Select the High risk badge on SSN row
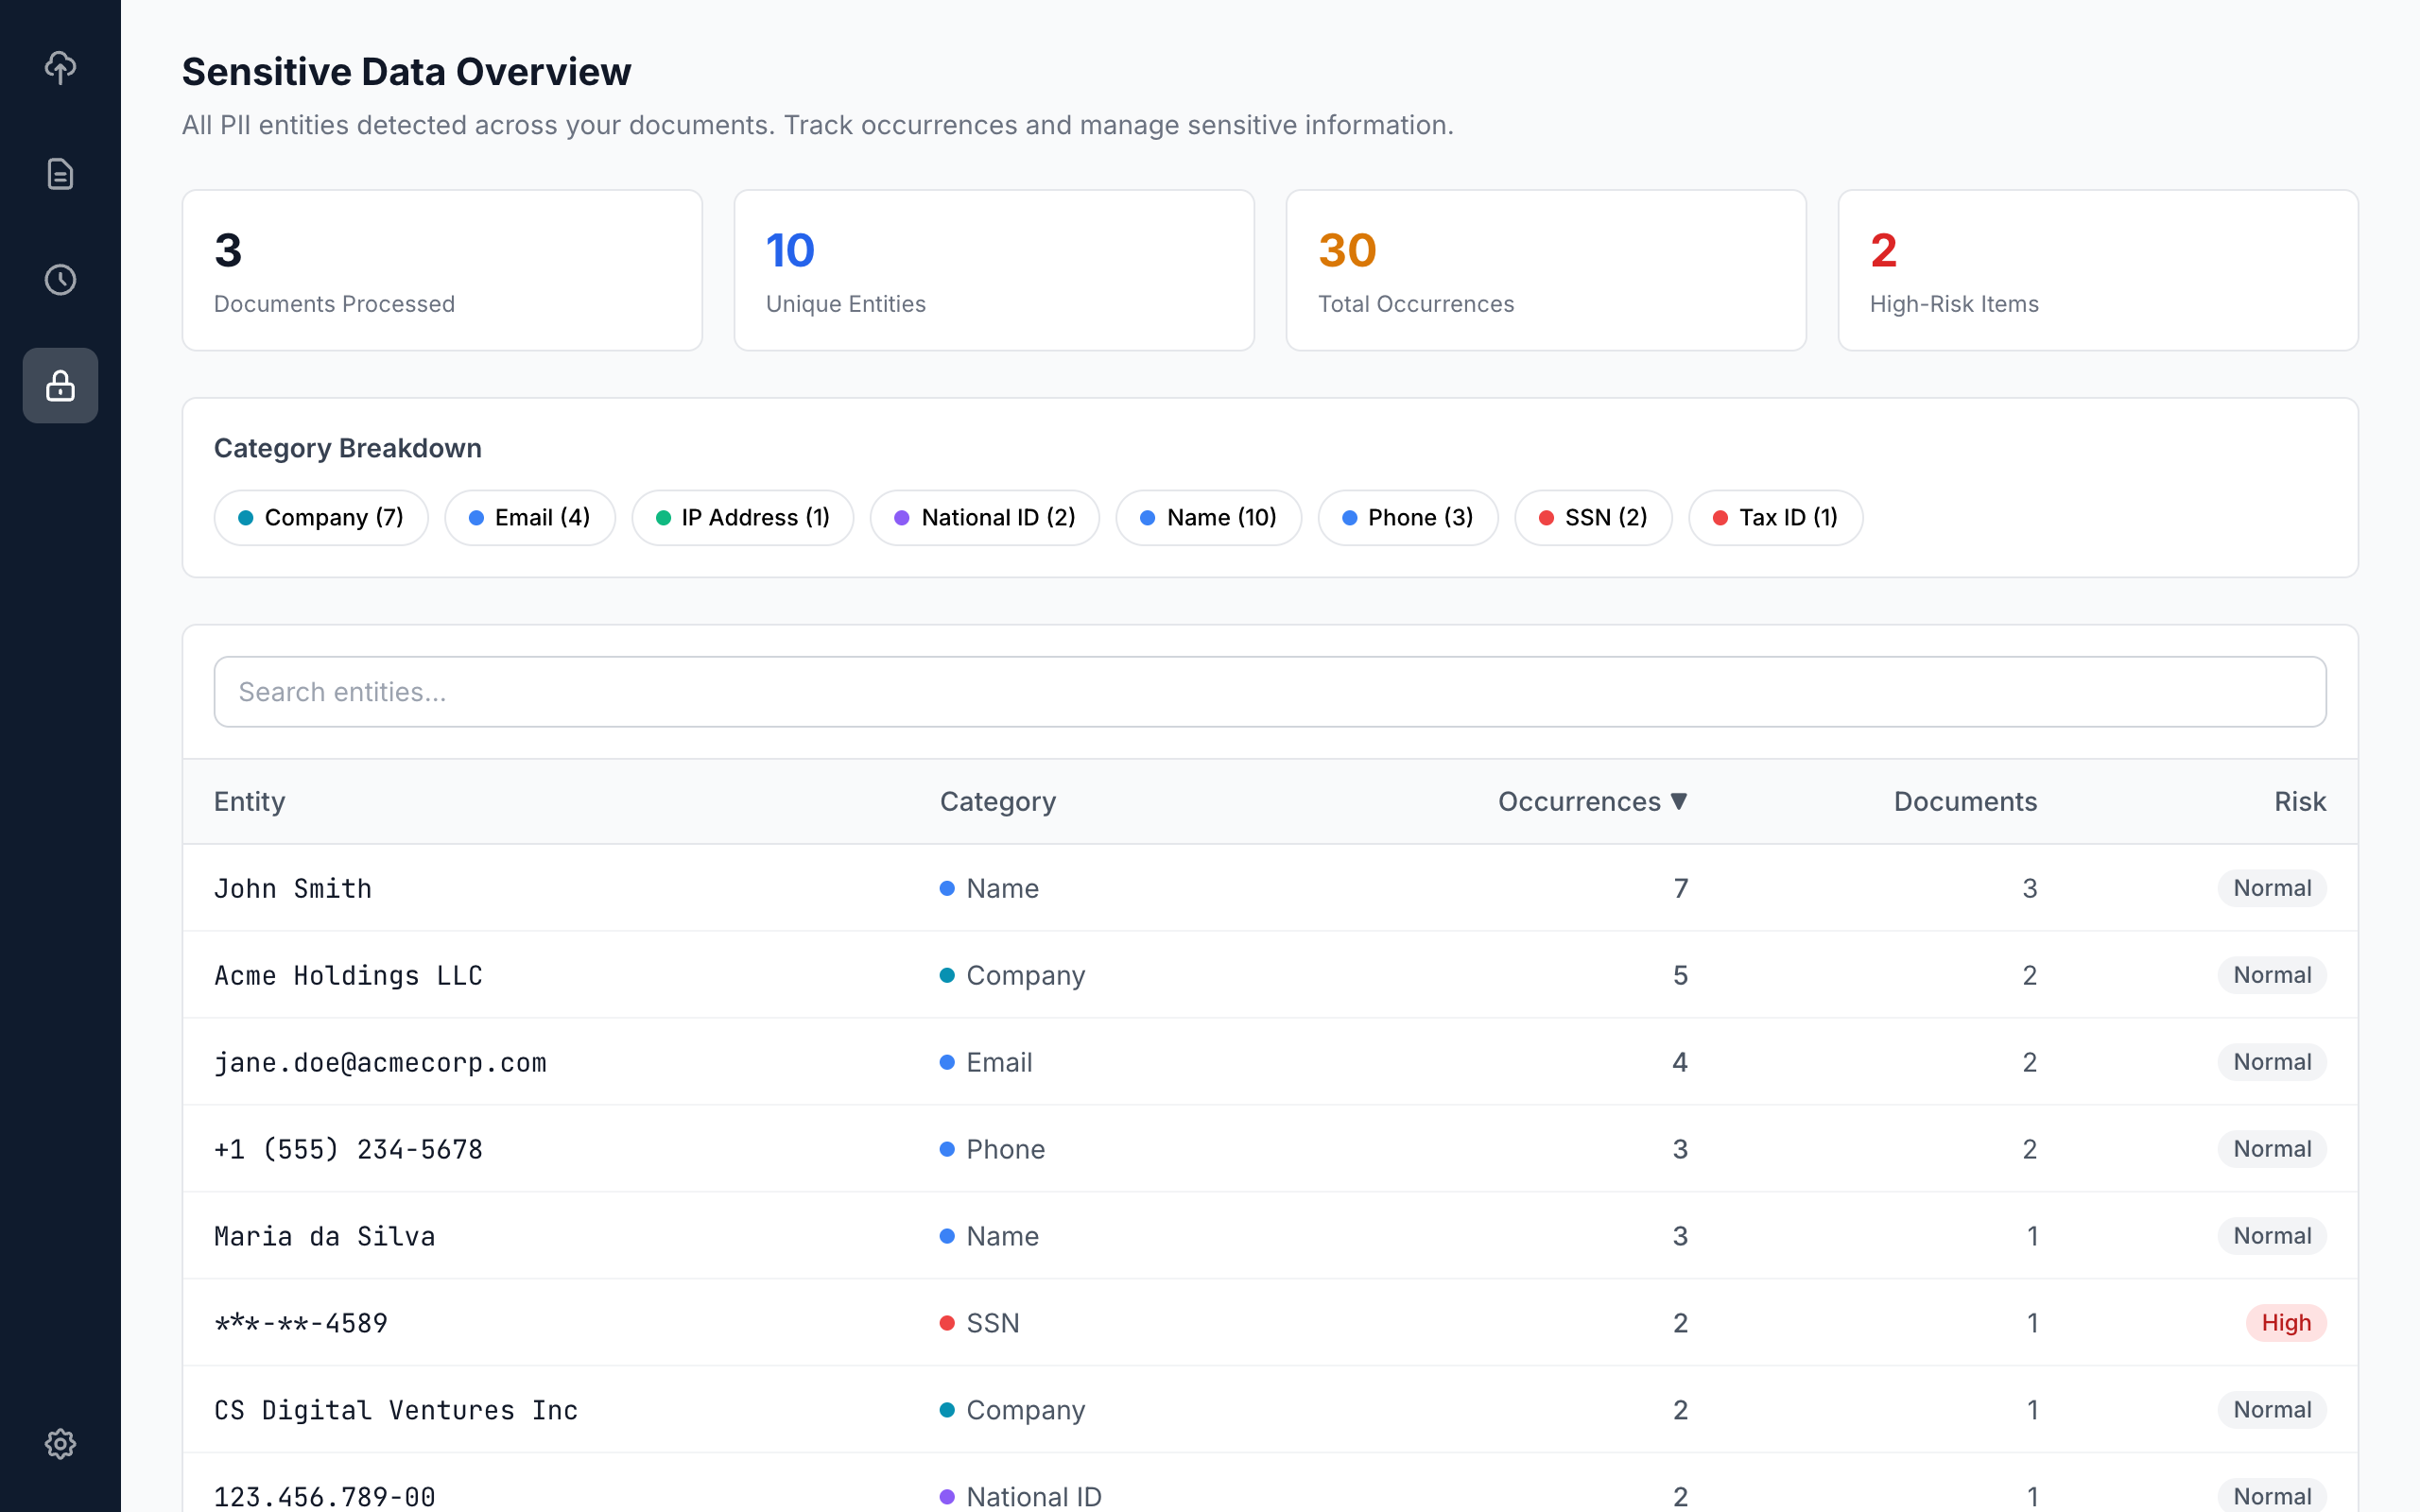This screenshot has width=2420, height=1512. click(2286, 1322)
